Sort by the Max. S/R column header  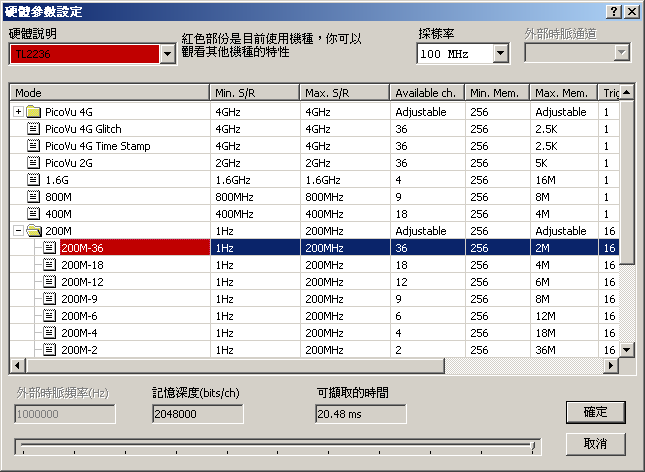coord(345,93)
